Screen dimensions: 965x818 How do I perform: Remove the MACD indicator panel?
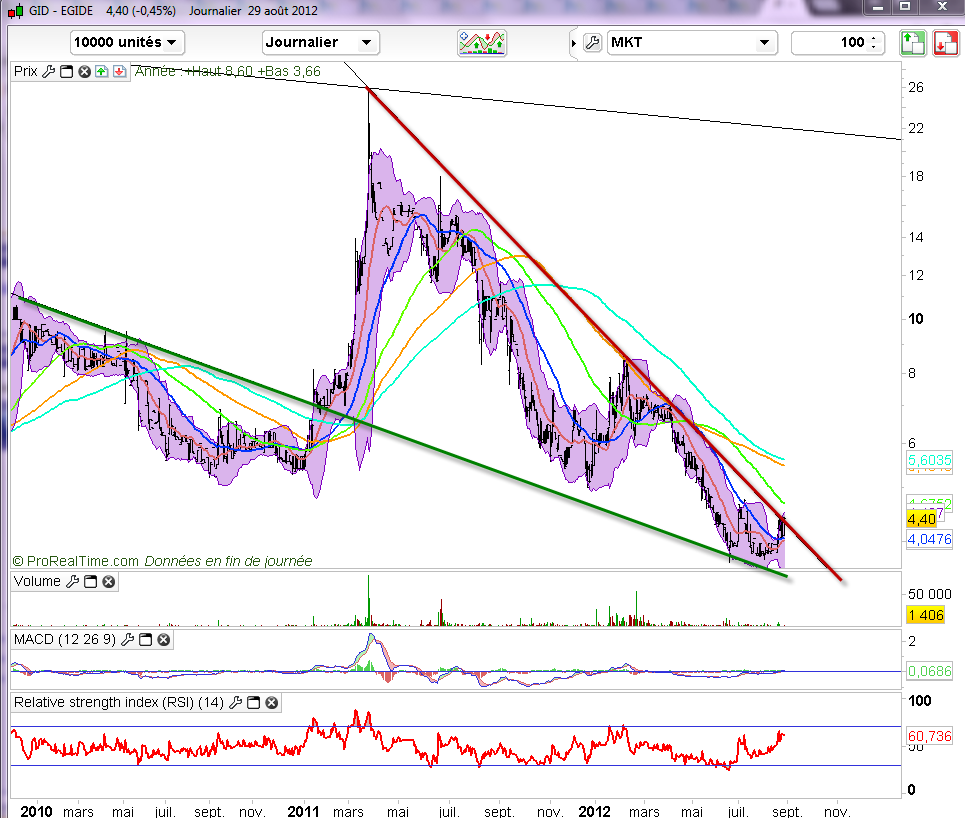click(164, 640)
